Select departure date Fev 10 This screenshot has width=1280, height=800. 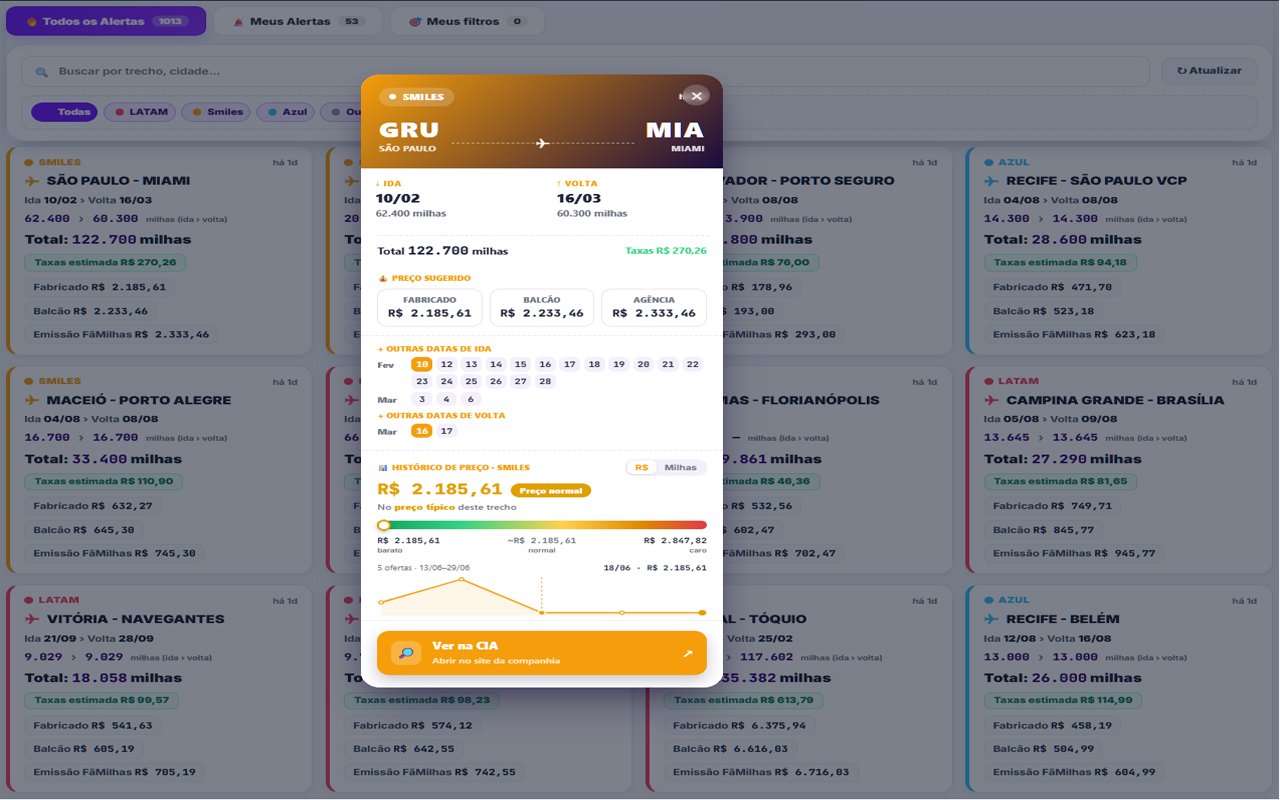[x=422, y=365]
